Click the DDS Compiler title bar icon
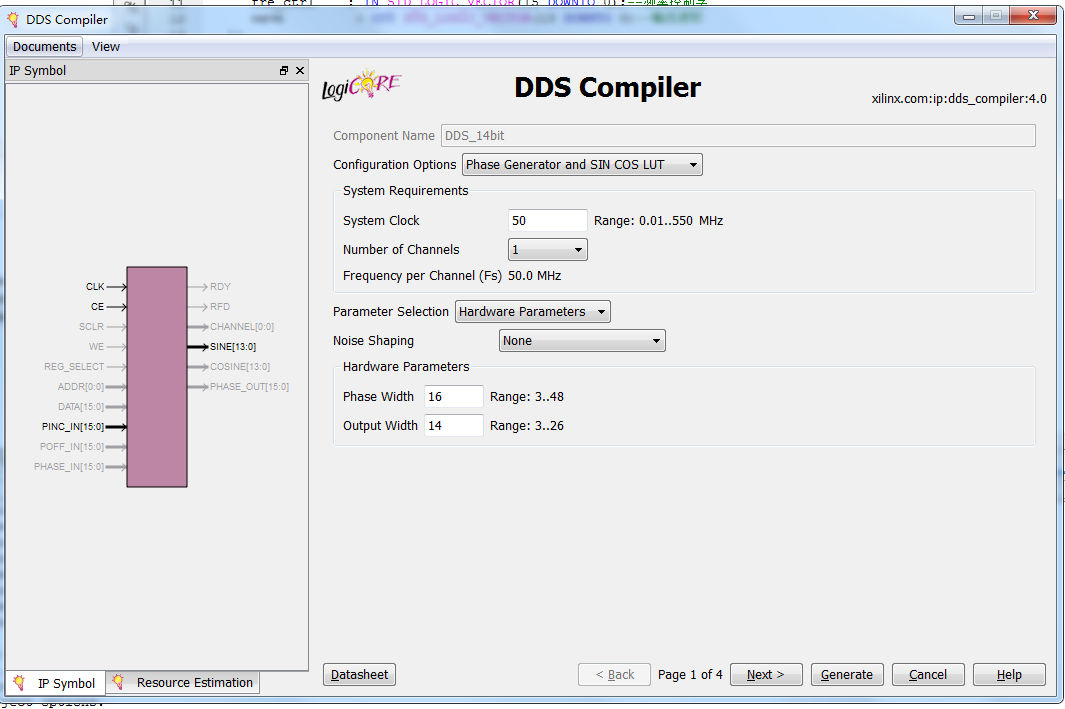The width and height of the screenshot is (1065, 709). pos(13,20)
